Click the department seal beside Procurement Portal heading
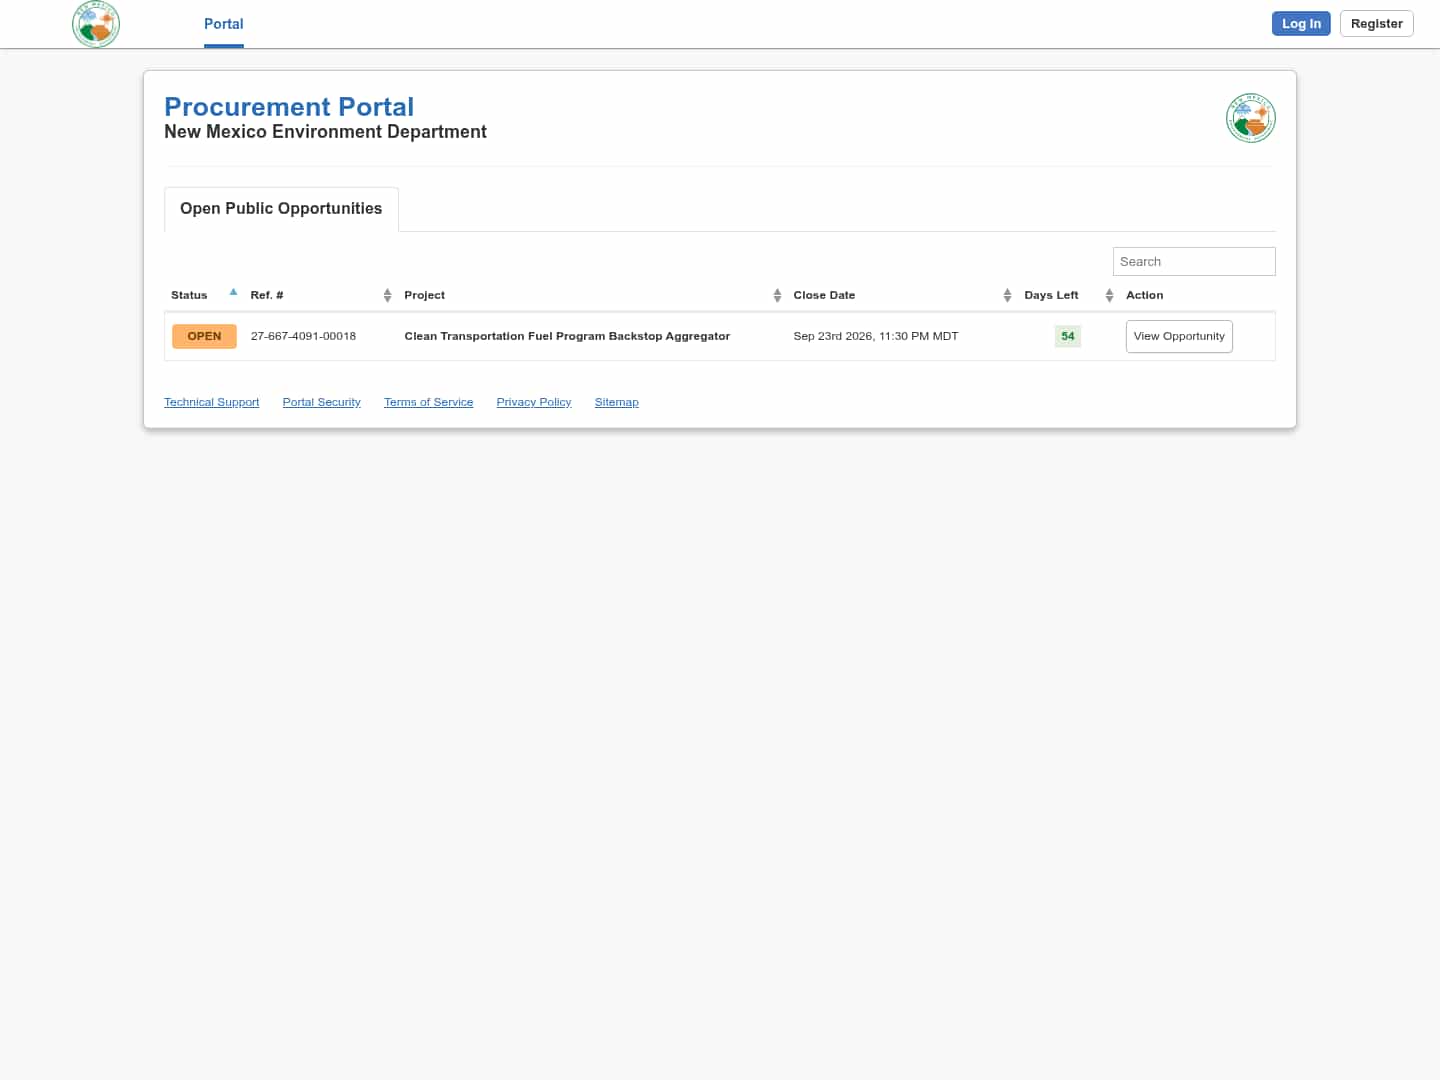Image resolution: width=1440 pixels, height=1080 pixels. click(1250, 118)
